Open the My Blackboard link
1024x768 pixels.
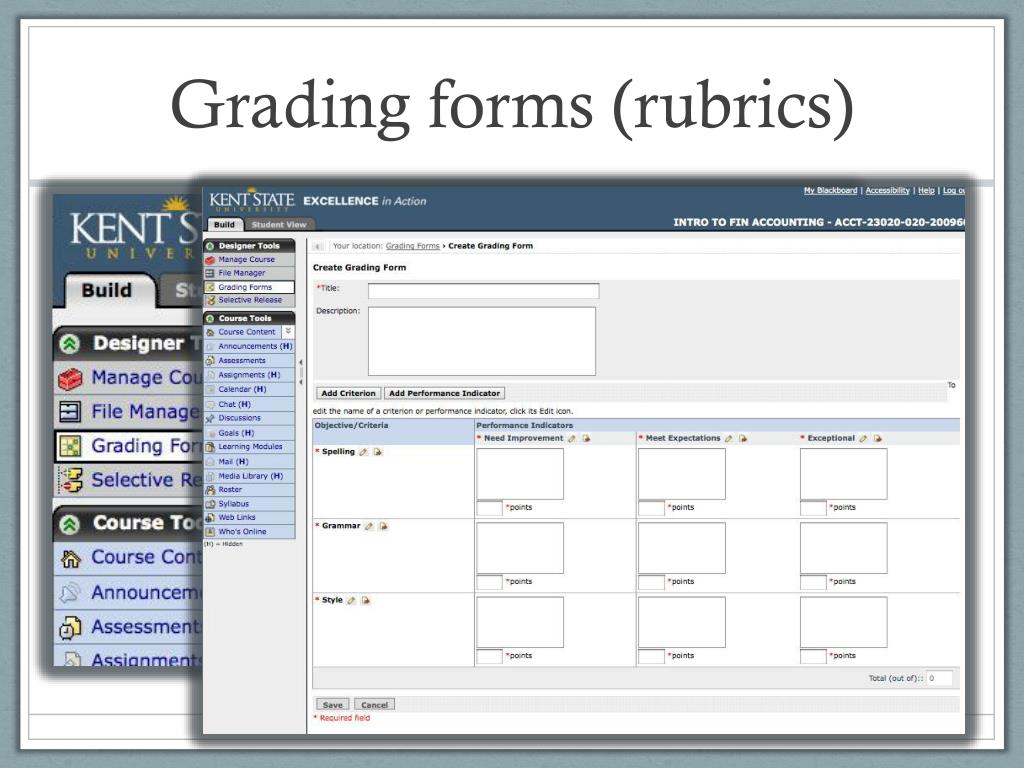click(x=831, y=191)
